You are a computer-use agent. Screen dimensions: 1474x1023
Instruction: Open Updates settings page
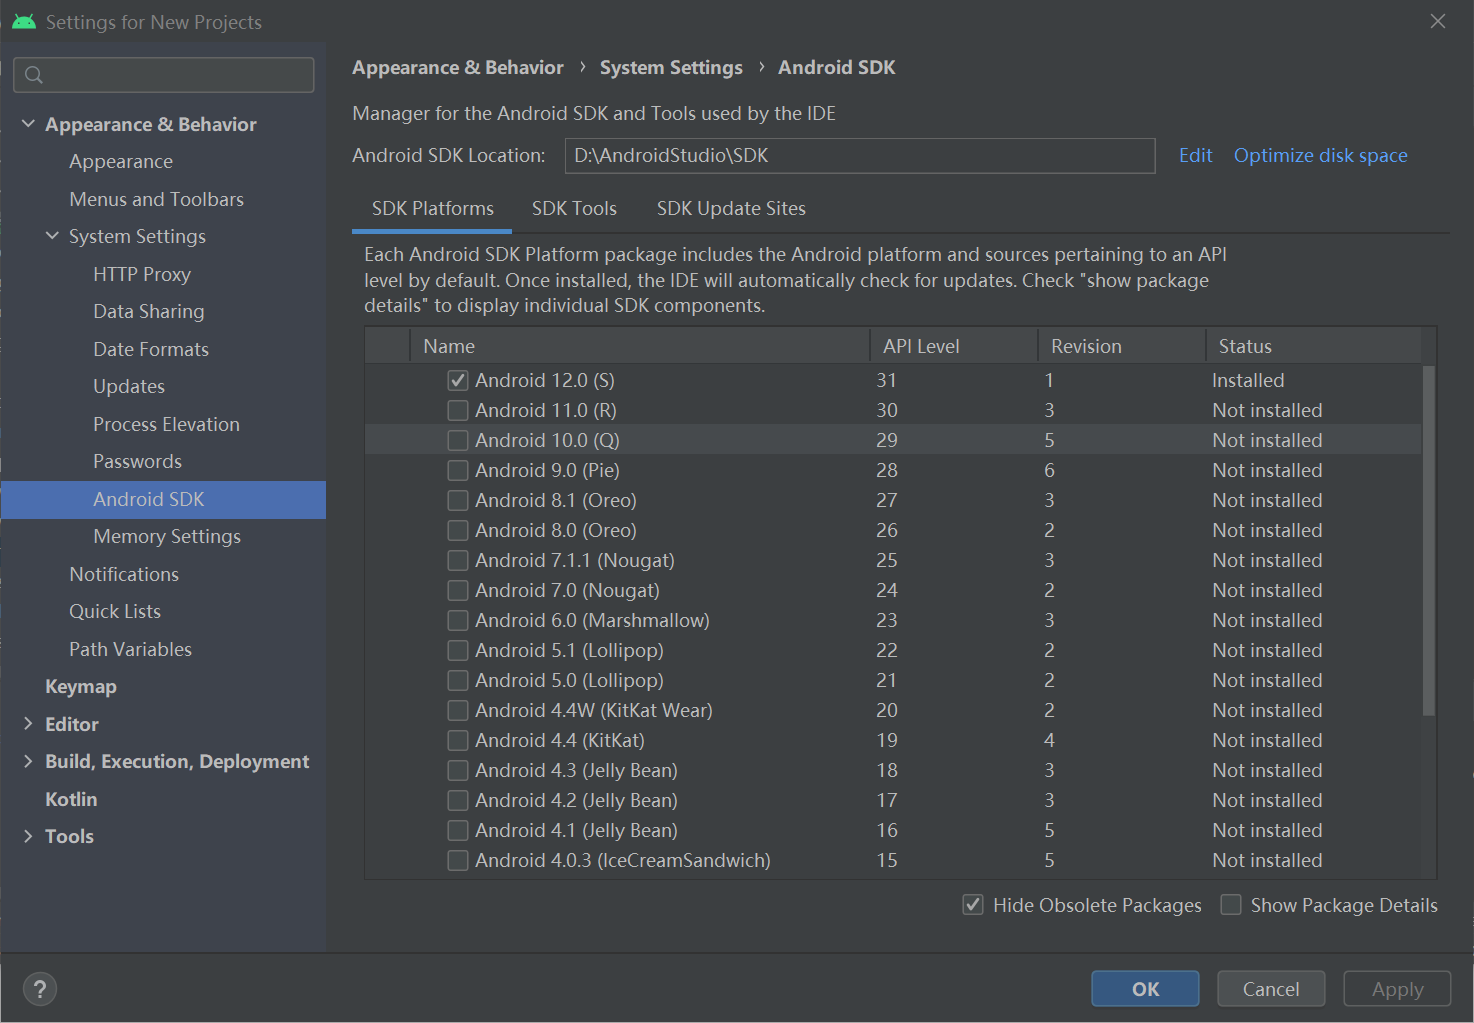[x=129, y=386]
